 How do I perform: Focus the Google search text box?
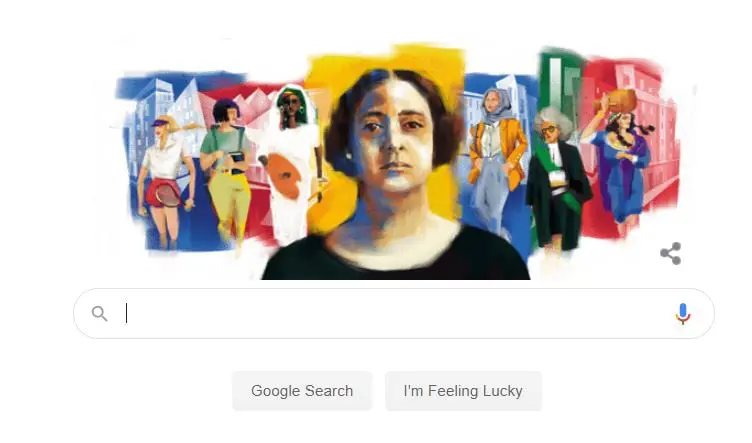pyautogui.click(x=394, y=314)
